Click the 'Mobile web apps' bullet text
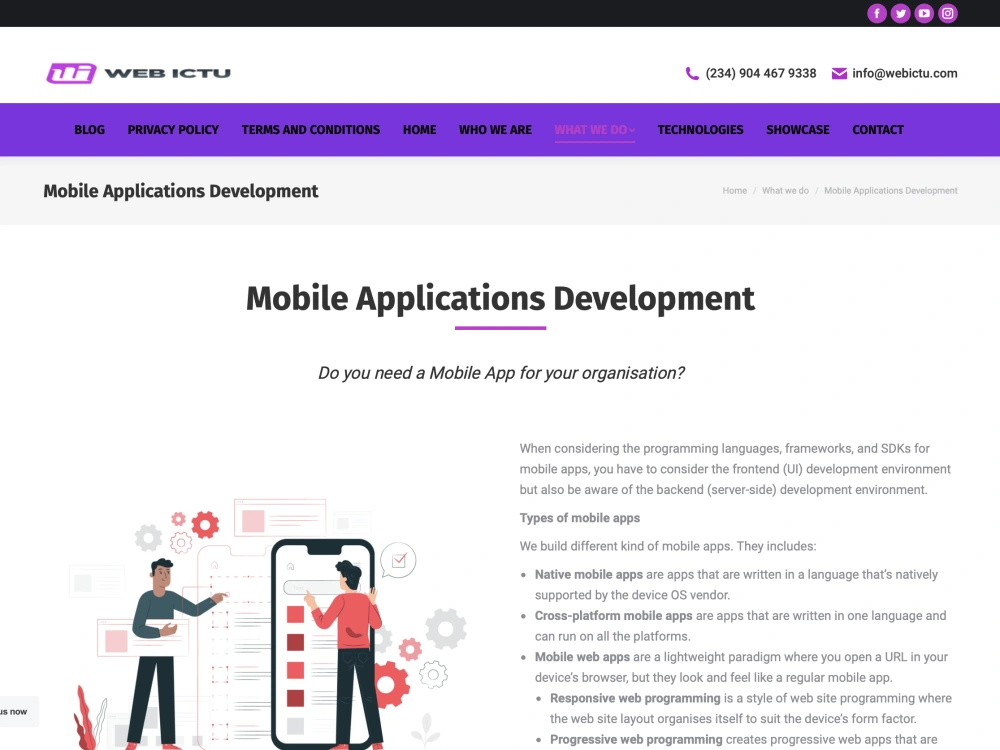 (582, 657)
